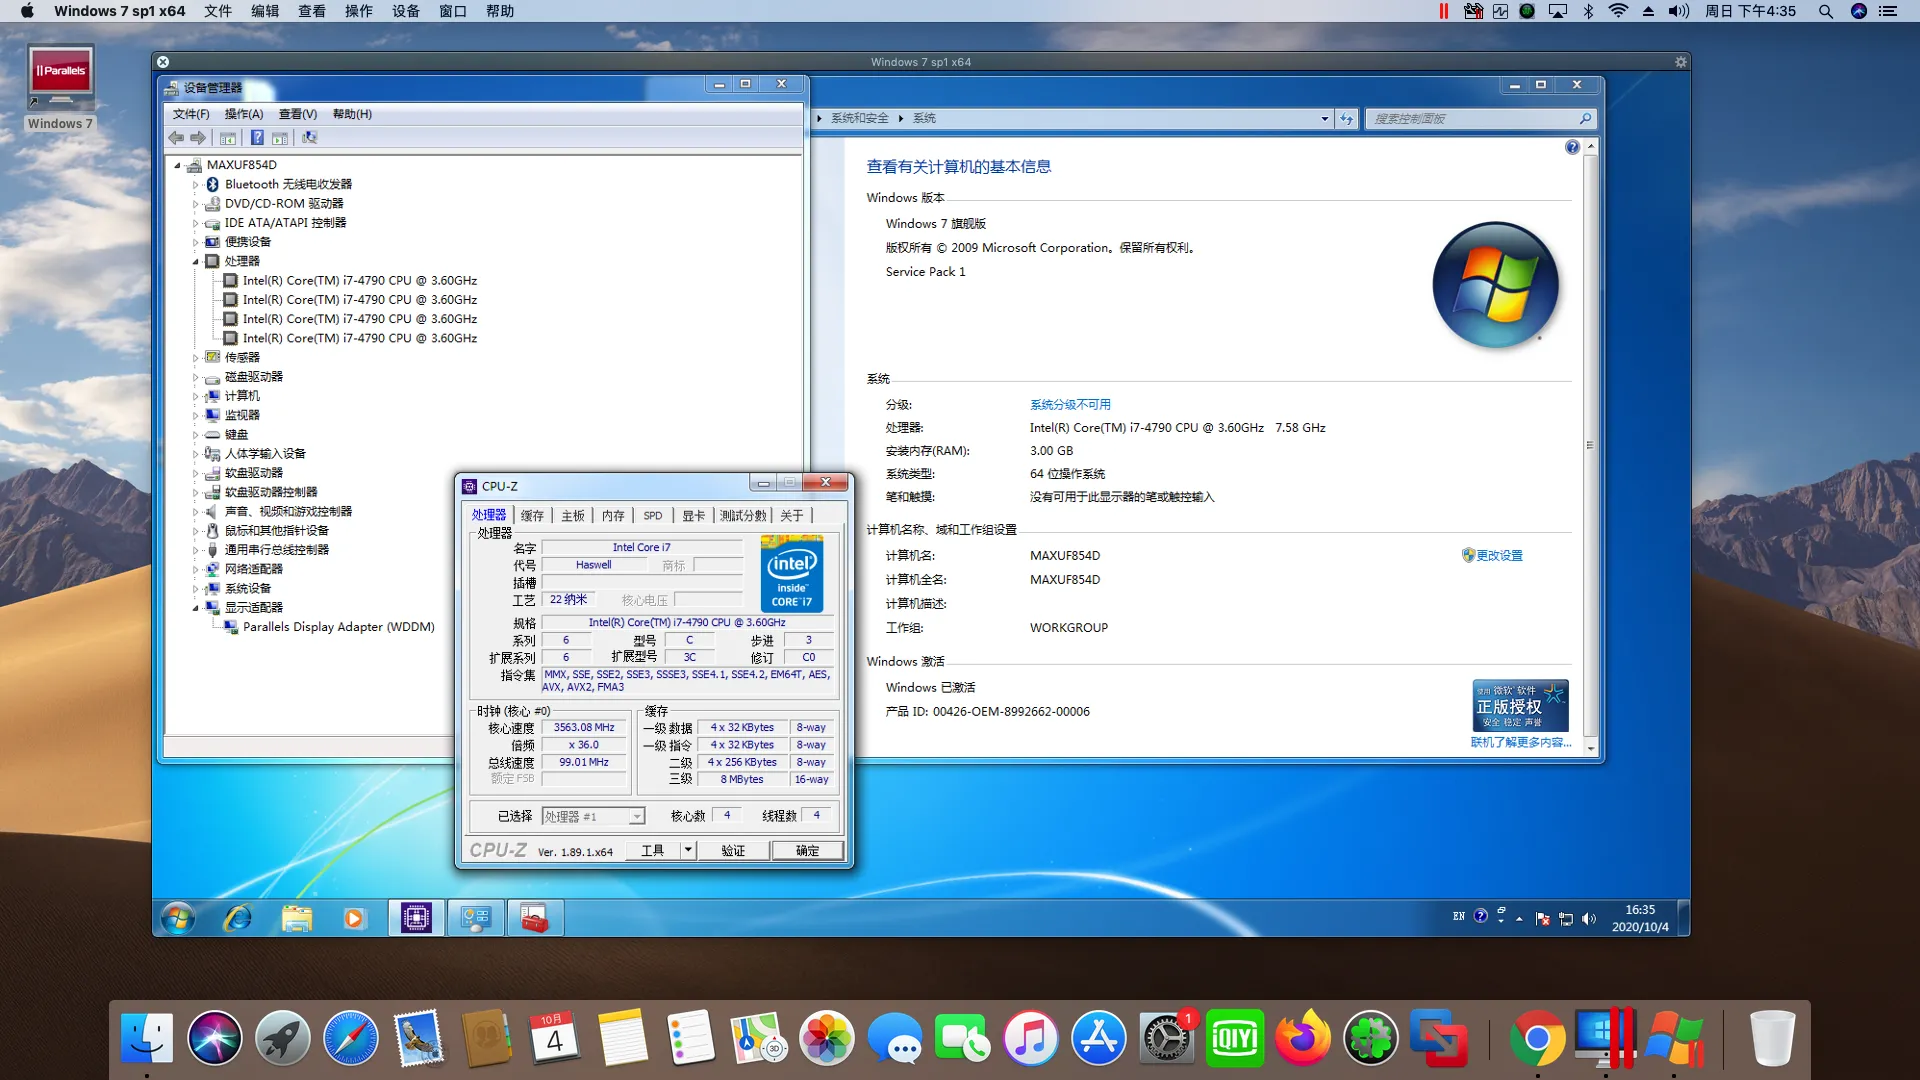Click the volume icon in Windows tray

tap(1589, 918)
